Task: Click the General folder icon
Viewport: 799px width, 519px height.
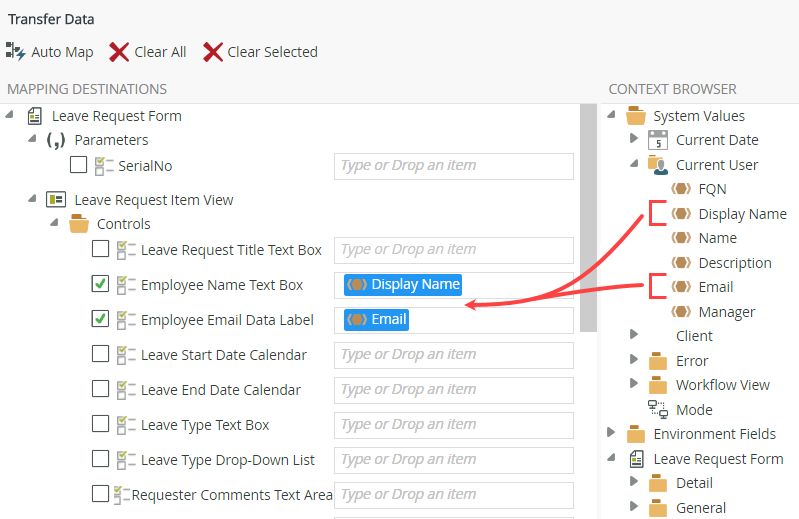Action: click(658, 508)
